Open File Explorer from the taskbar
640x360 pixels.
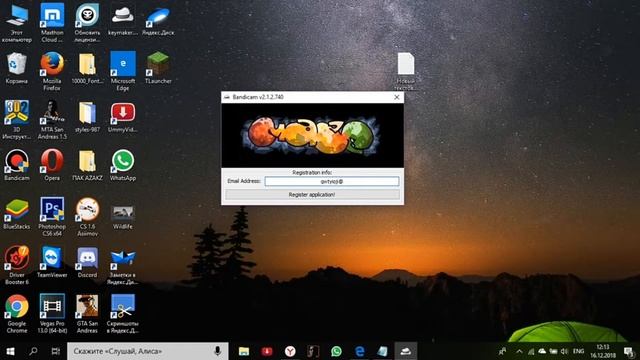coord(244,351)
